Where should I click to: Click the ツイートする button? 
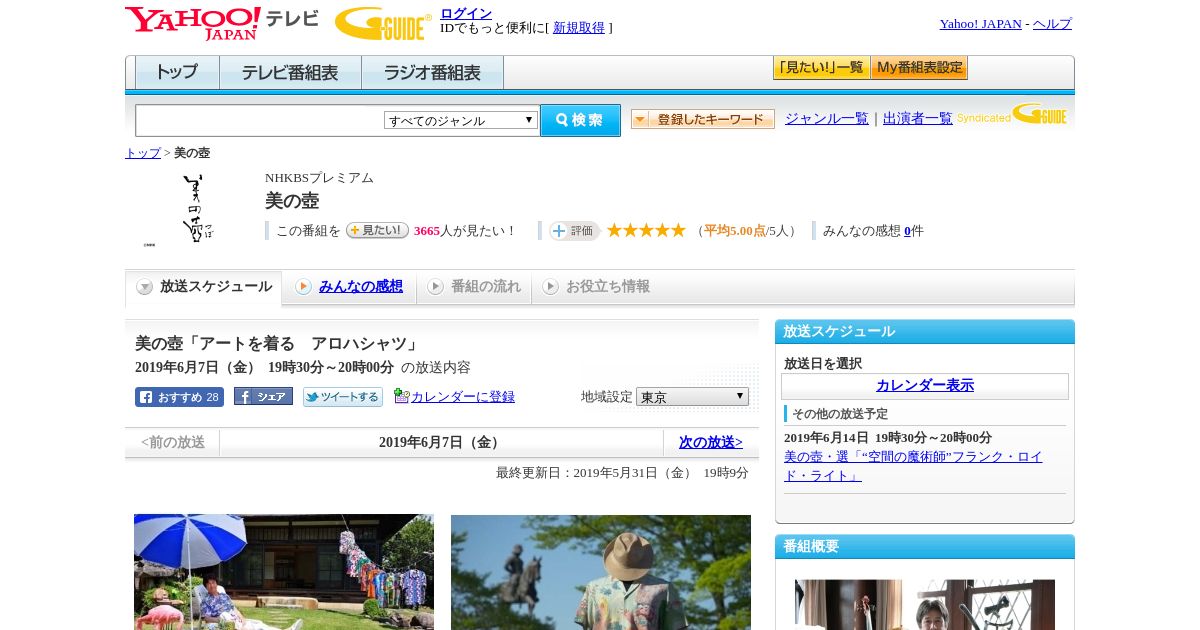coord(343,397)
